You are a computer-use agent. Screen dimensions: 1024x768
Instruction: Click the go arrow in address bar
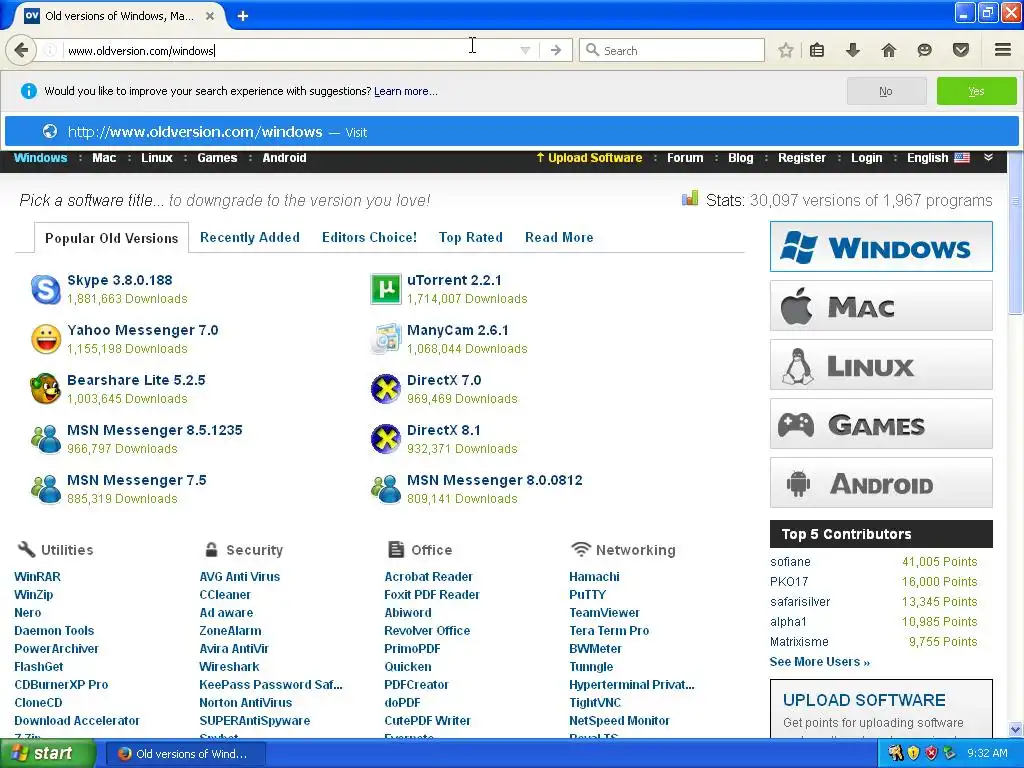(x=556, y=50)
